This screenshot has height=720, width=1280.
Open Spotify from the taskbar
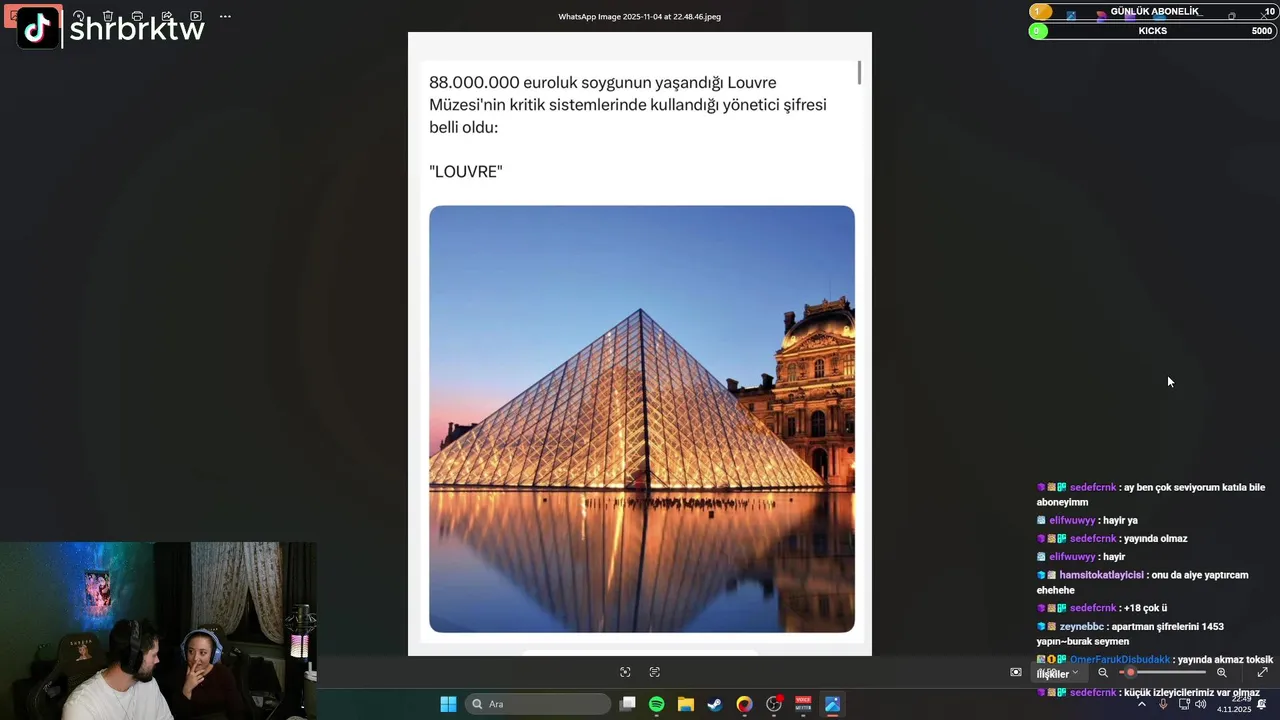[x=657, y=704]
